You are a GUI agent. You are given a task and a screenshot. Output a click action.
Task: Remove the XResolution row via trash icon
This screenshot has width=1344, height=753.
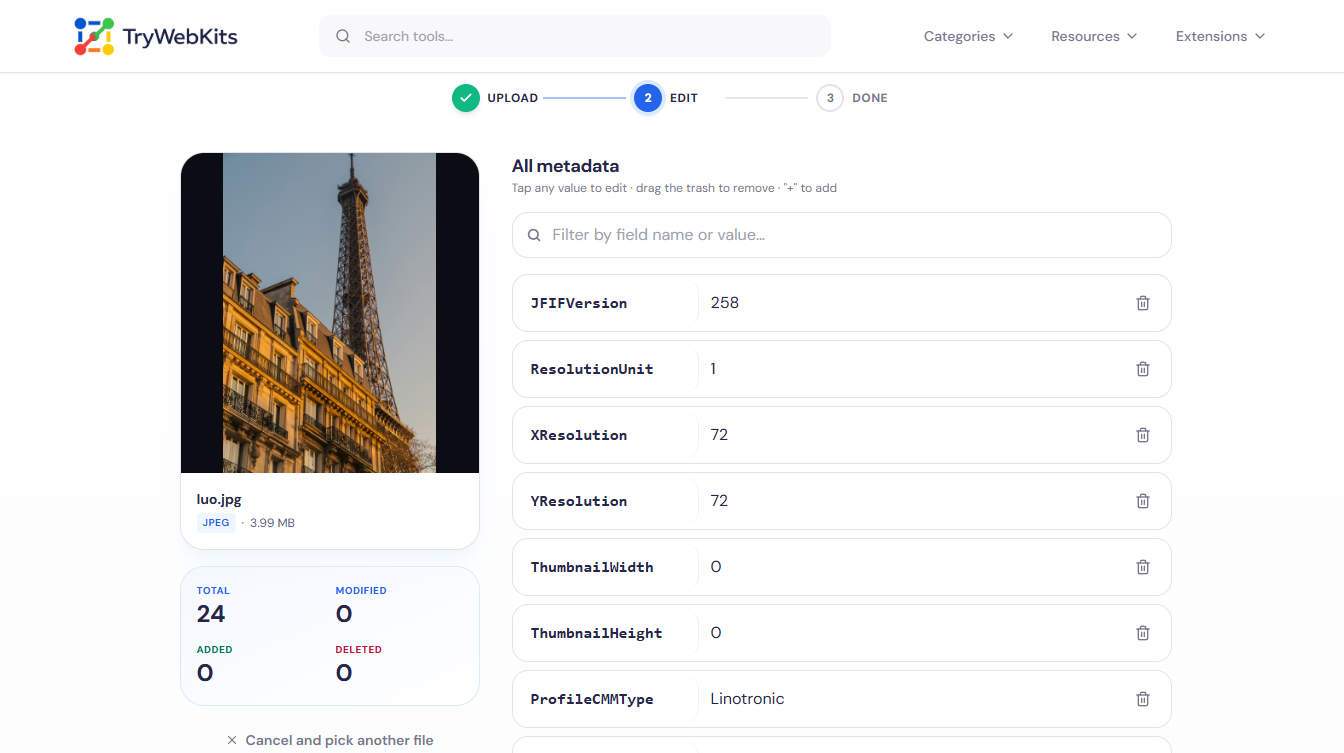coord(1143,435)
